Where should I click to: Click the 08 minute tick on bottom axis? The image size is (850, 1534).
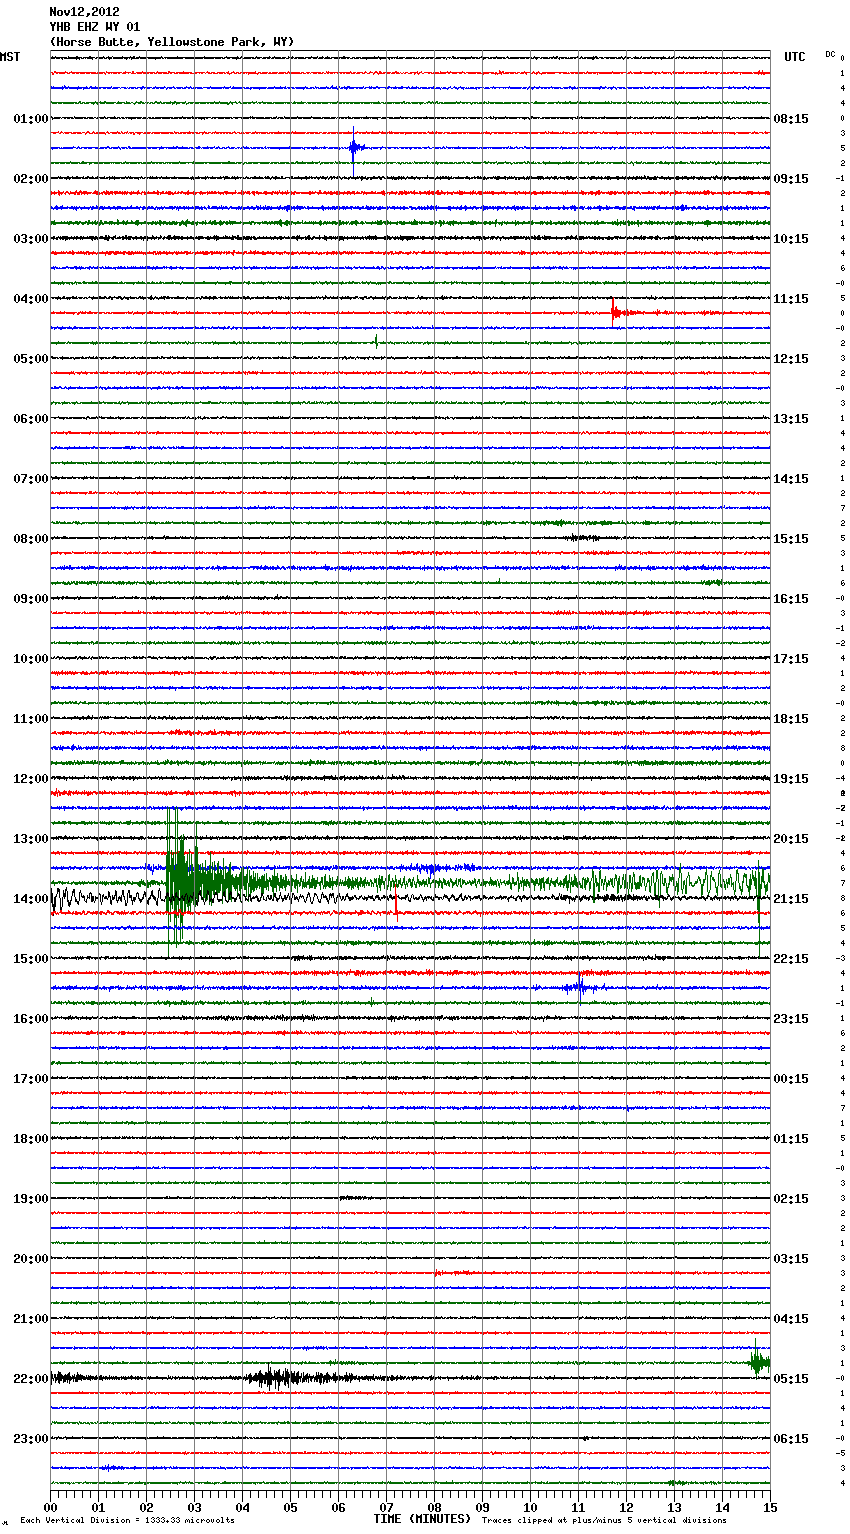[x=434, y=1507]
